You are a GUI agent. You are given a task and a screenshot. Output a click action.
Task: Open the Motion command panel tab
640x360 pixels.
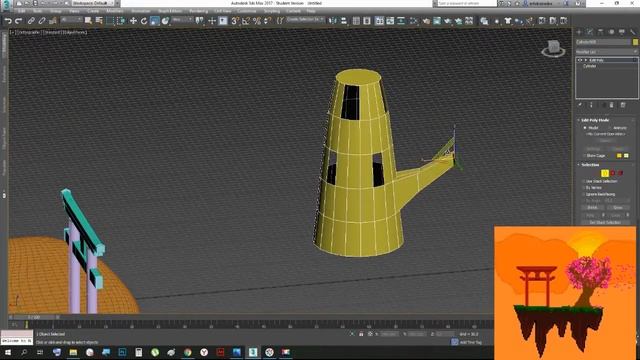pyautogui.click(x=611, y=32)
